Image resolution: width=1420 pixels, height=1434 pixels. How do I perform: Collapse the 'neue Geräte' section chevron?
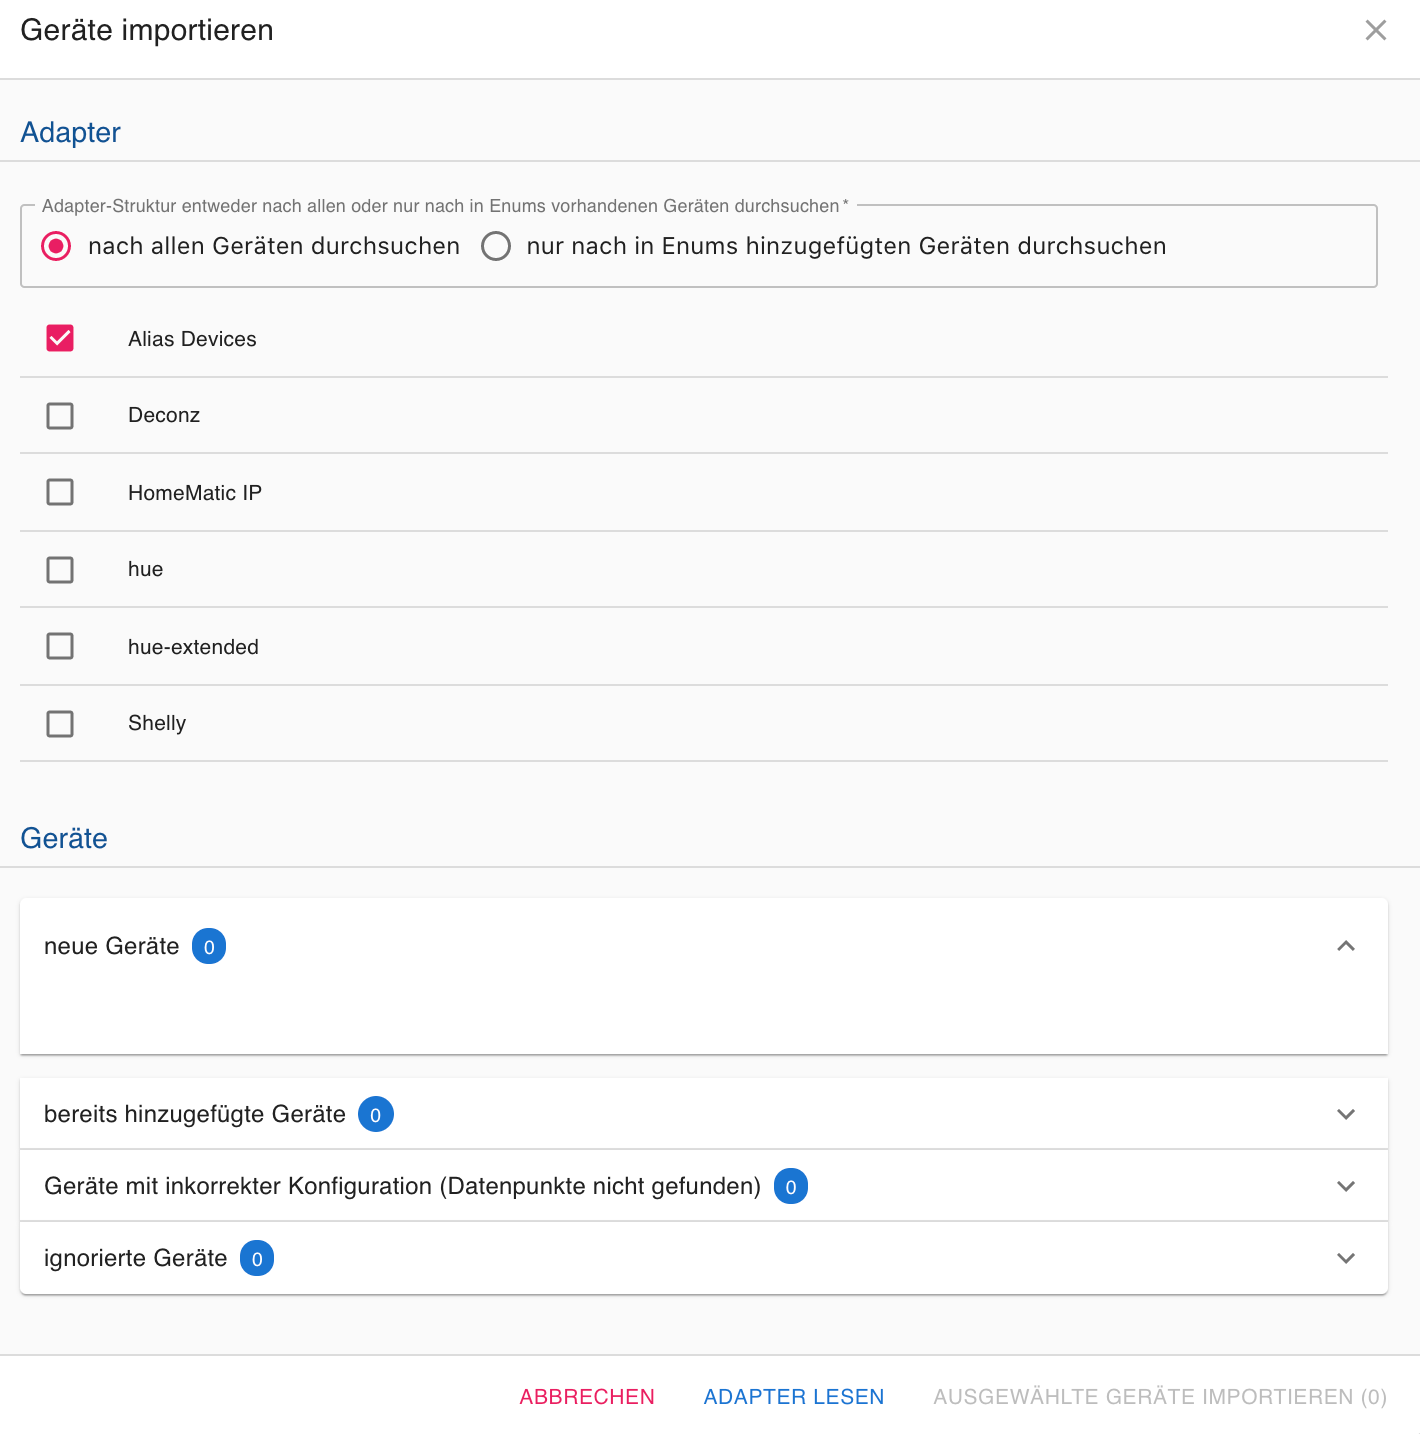tap(1346, 946)
